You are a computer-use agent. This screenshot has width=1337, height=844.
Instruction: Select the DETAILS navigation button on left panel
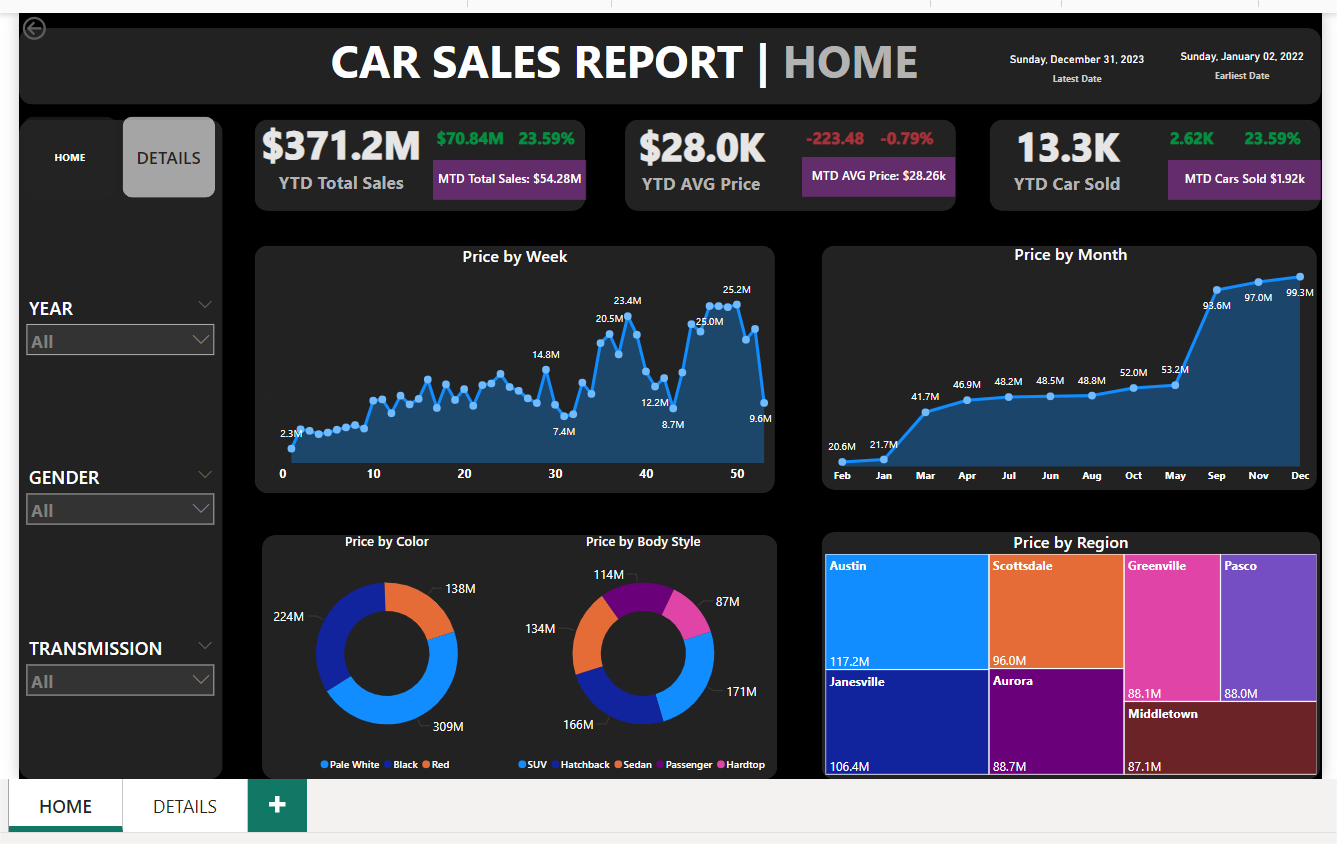click(x=168, y=157)
